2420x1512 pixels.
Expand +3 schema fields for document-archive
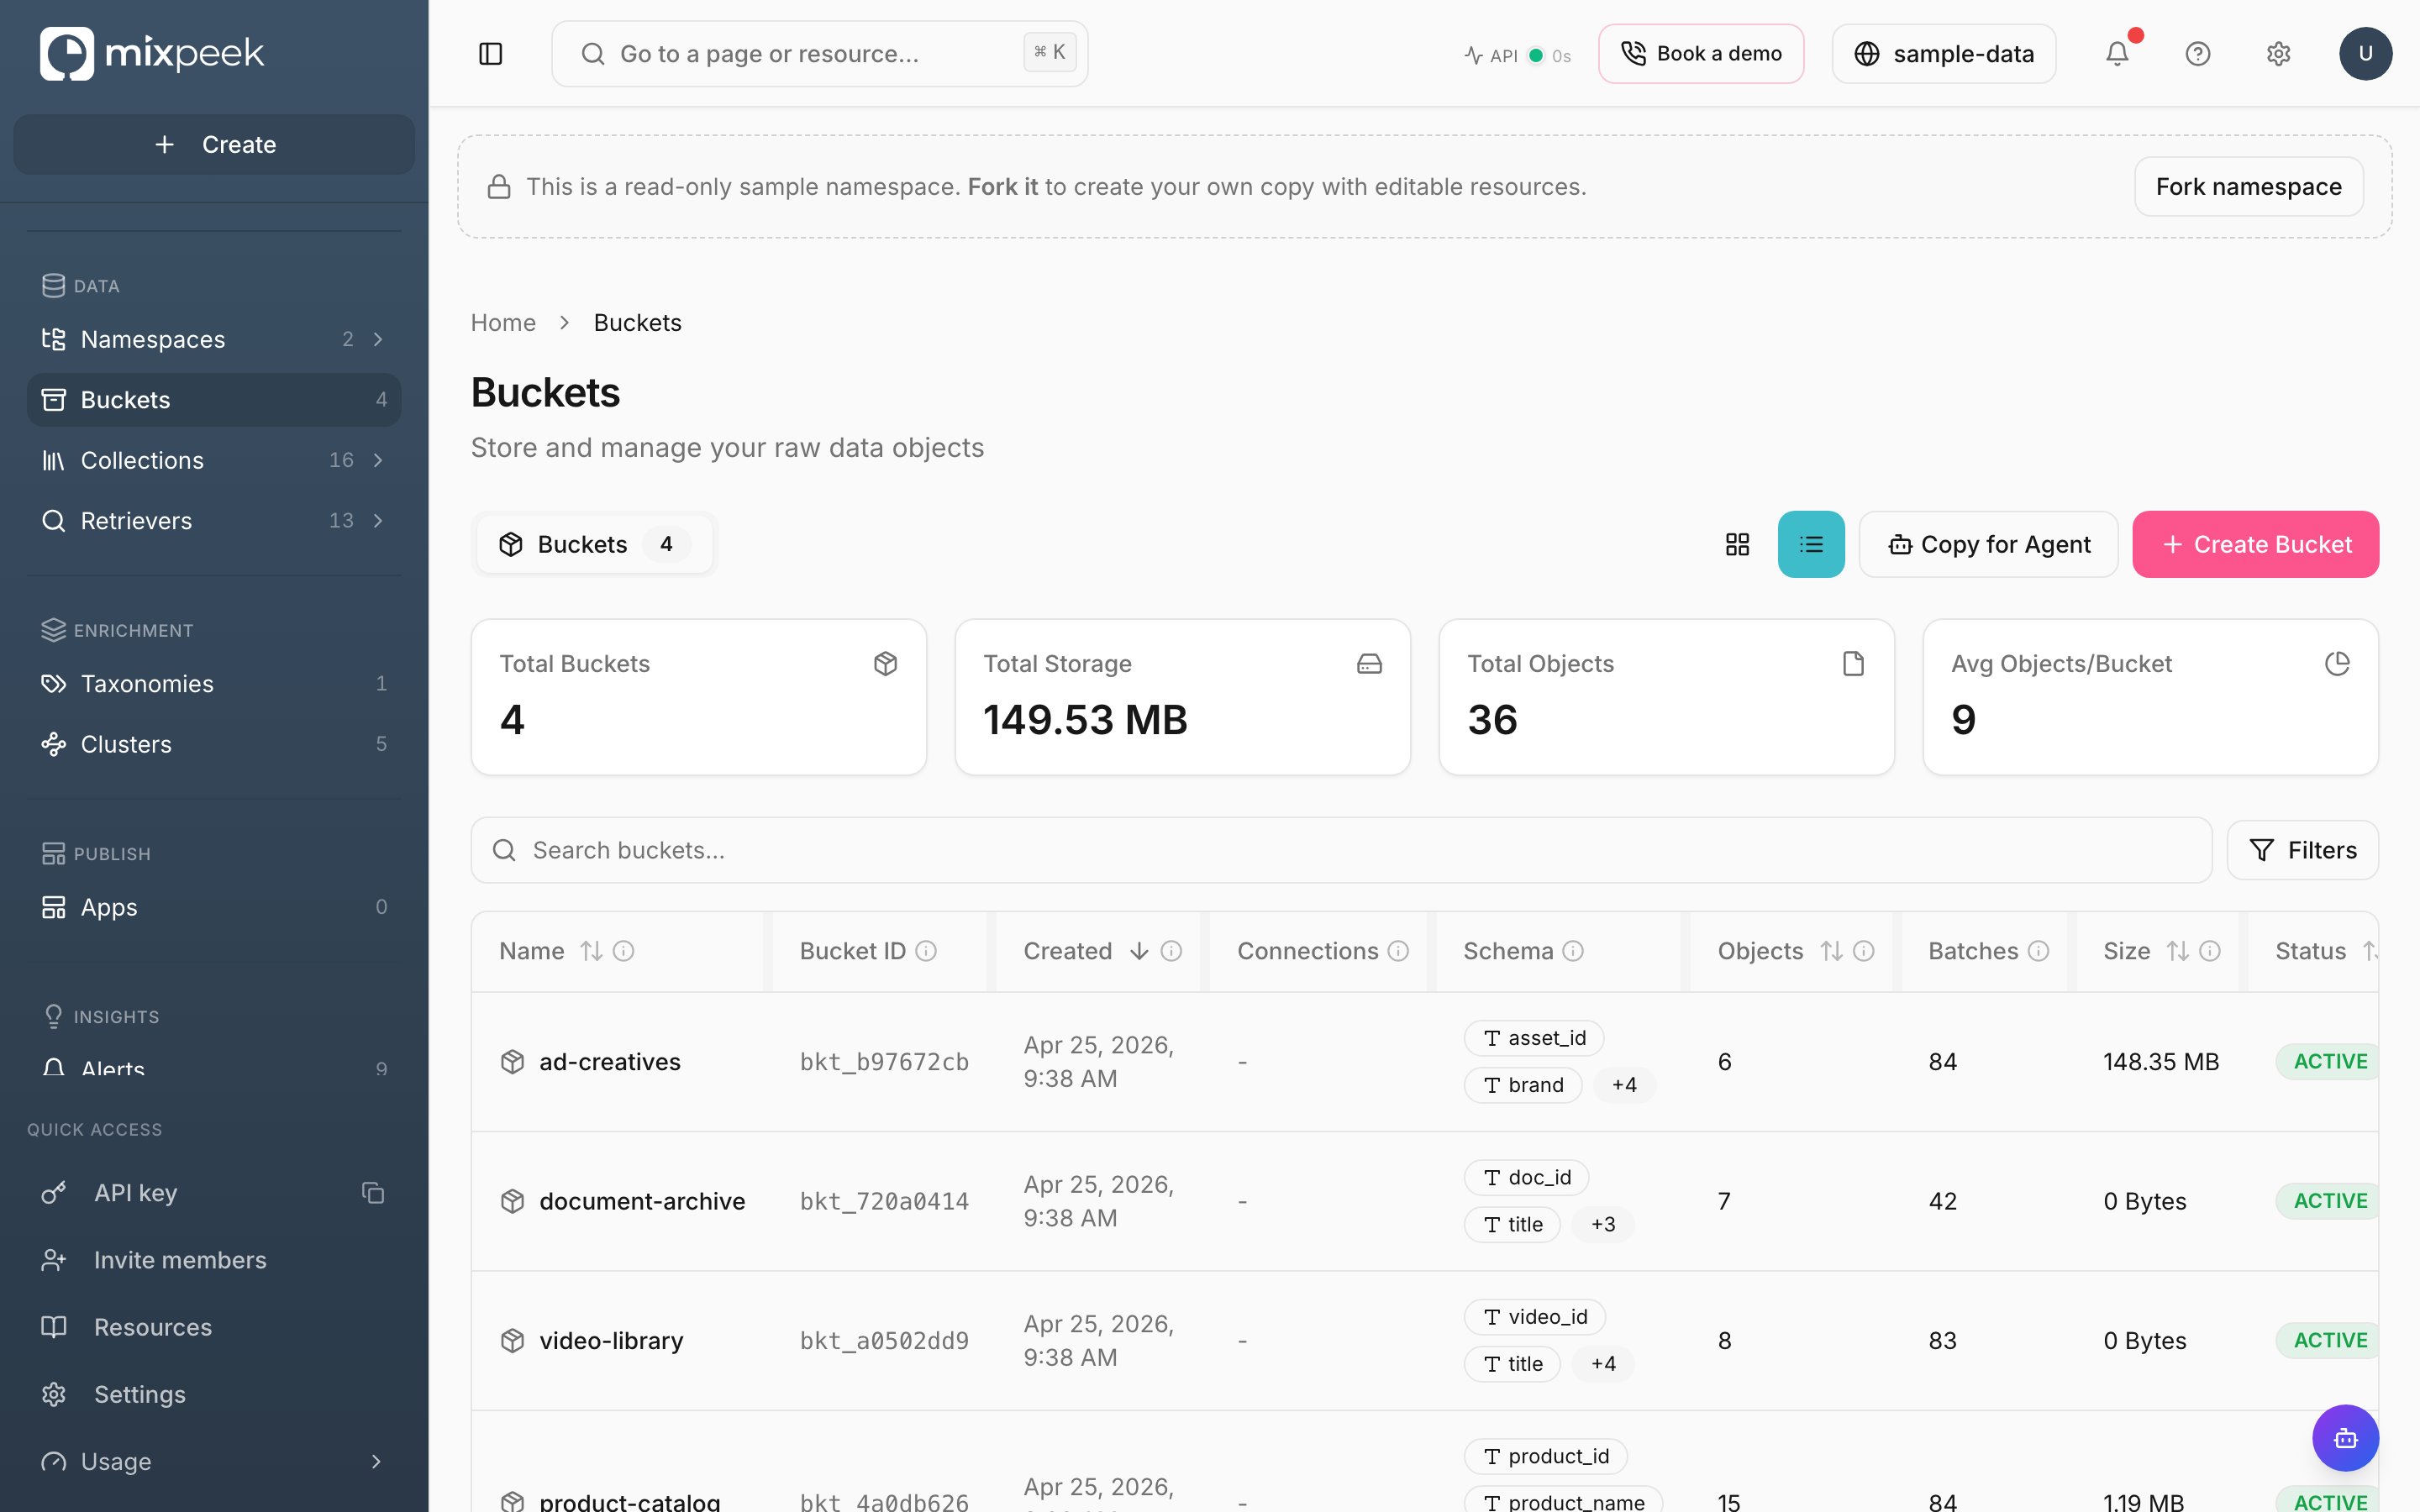tap(1602, 1224)
